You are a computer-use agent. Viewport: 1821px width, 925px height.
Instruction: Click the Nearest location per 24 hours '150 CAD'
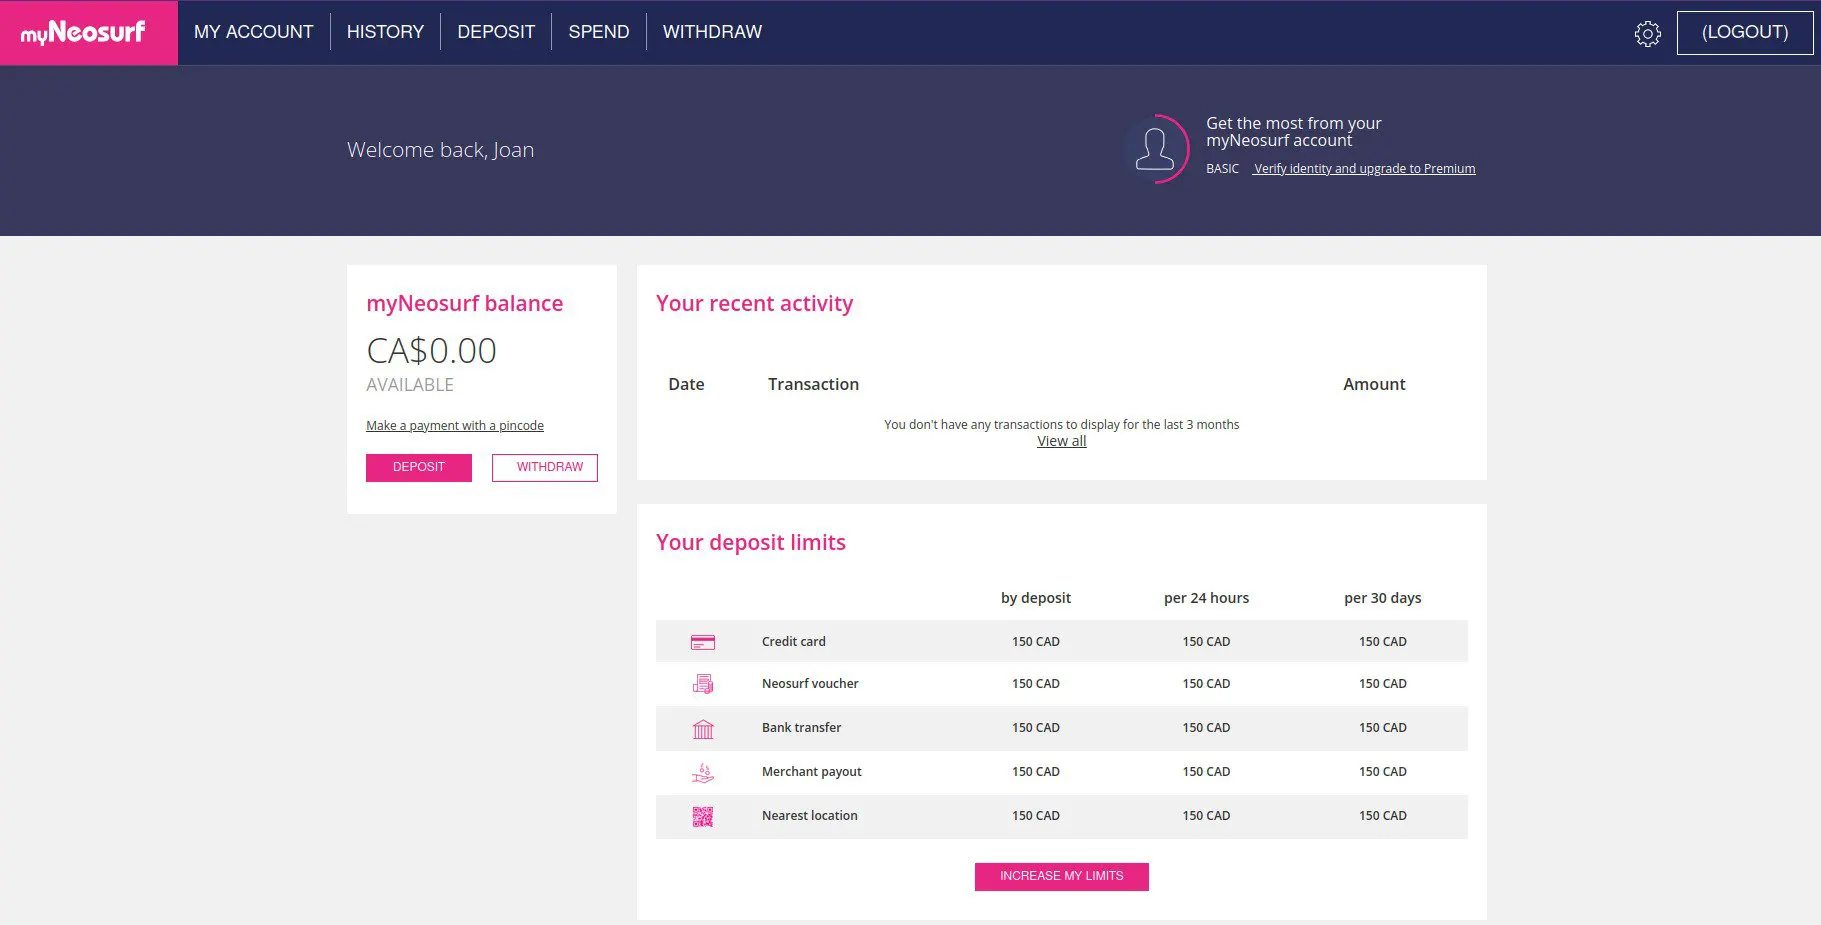1206,816
